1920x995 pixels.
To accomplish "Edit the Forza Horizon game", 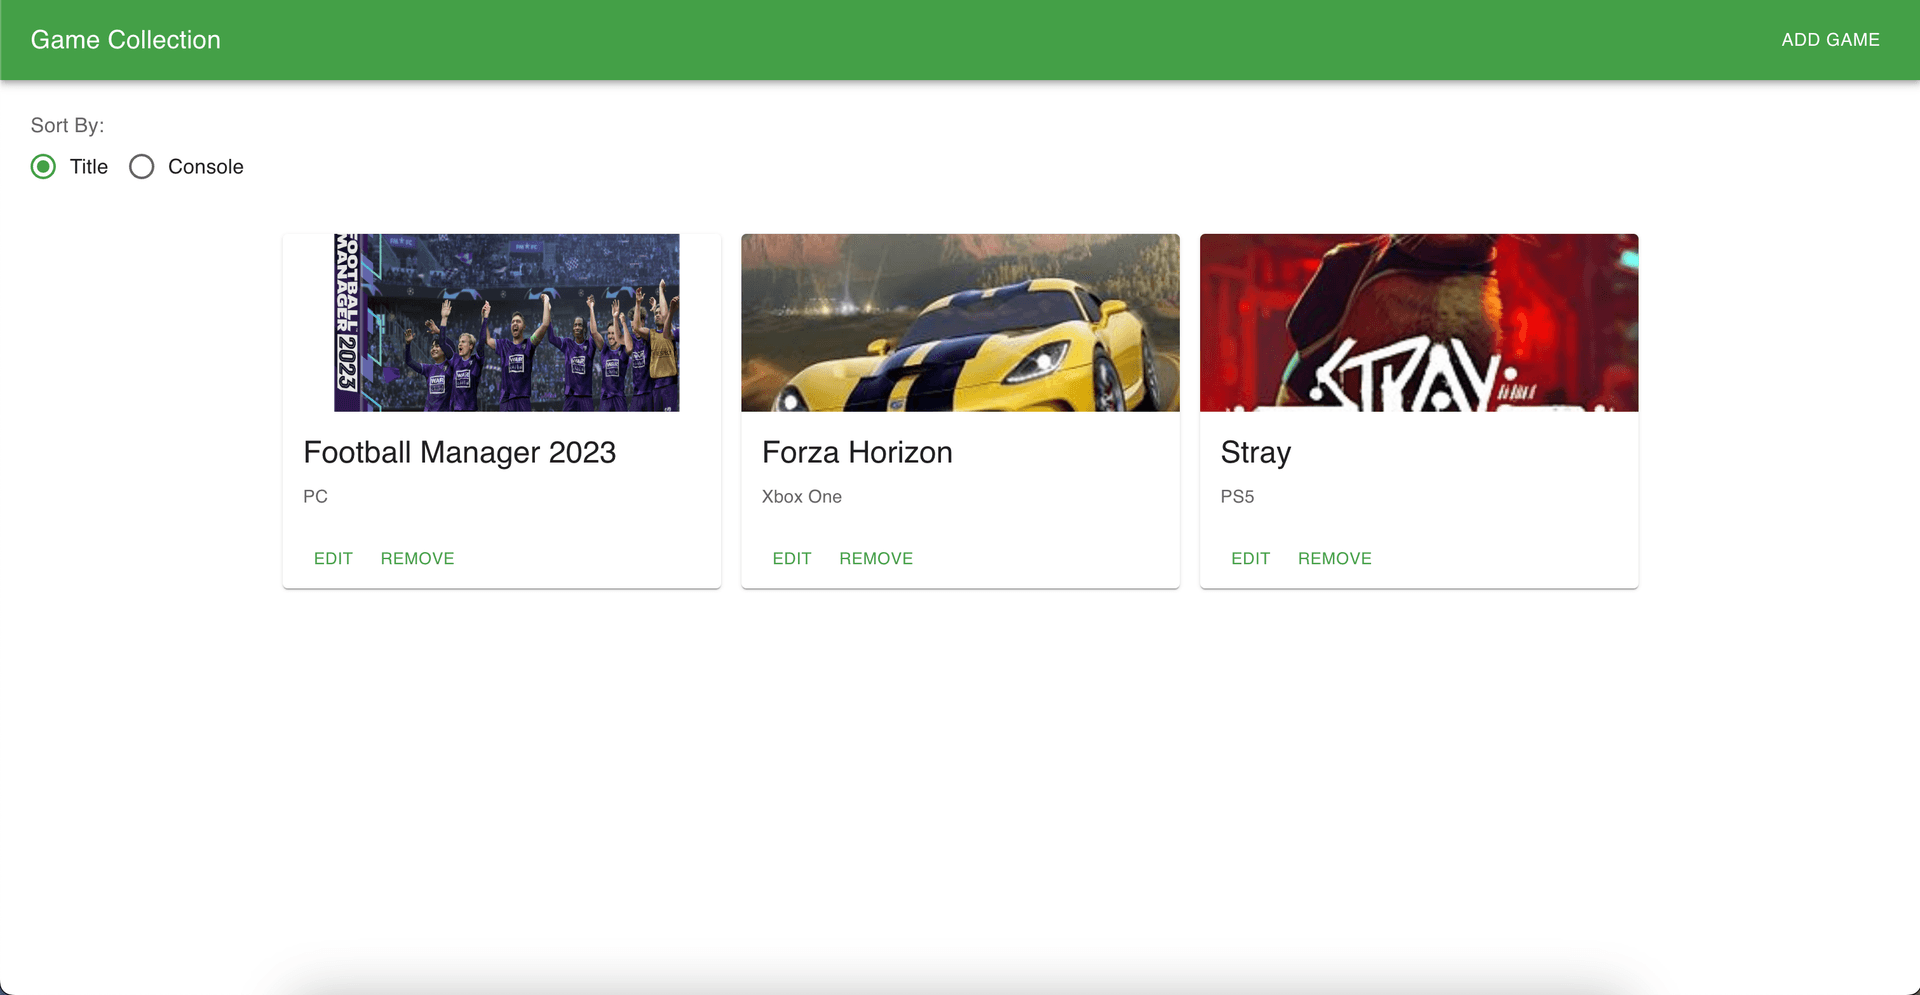I will pyautogui.click(x=791, y=558).
